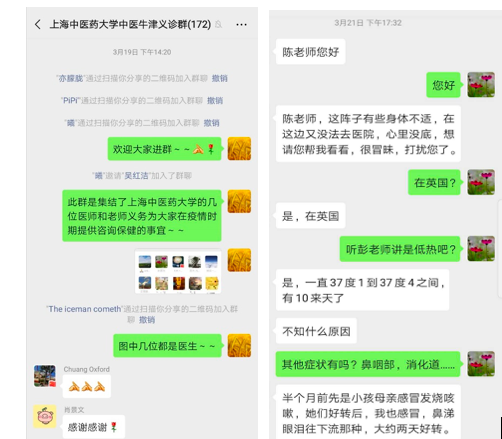Tap wheat avatar beside 欢迎大家进群 message
Screen dimensions: 502x439
[239, 149]
